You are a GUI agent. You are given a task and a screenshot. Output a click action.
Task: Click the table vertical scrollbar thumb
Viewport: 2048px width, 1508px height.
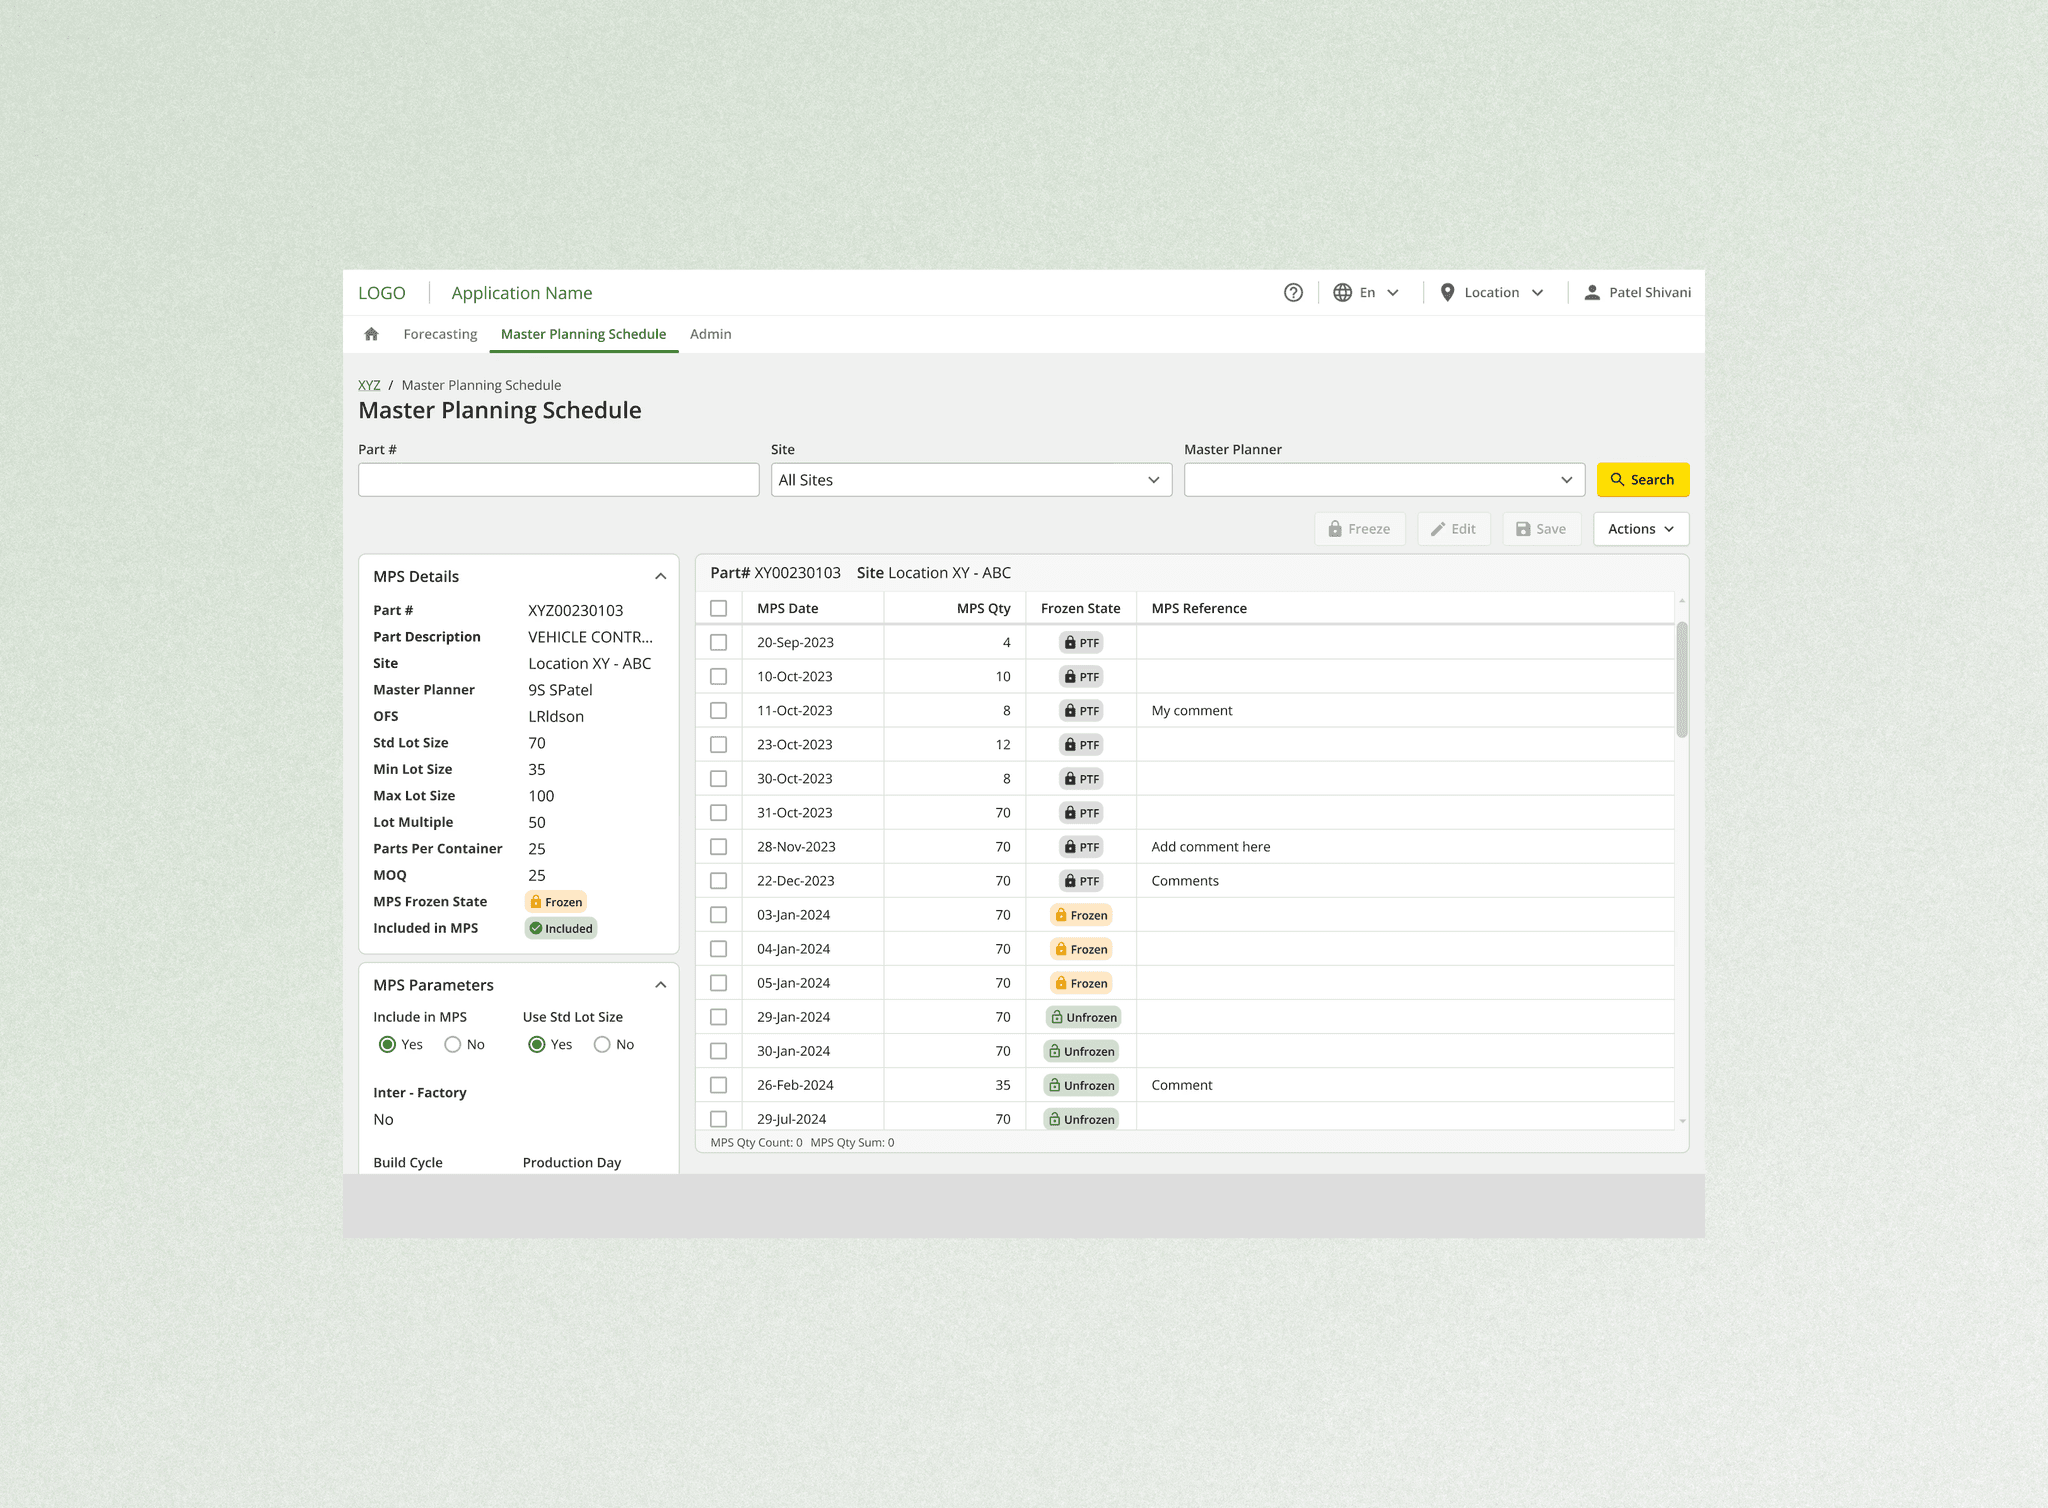click(1682, 680)
